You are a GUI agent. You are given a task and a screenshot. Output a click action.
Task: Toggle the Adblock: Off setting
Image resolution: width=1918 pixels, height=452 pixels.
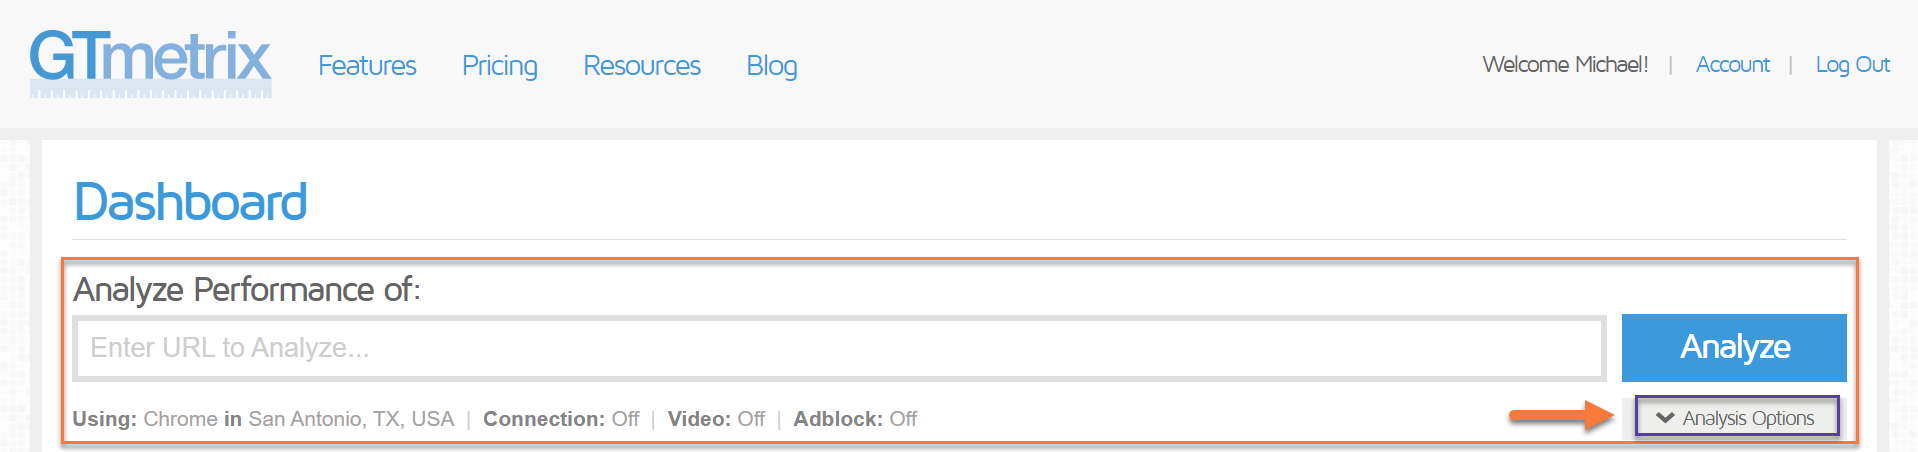pyautogui.click(x=855, y=419)
